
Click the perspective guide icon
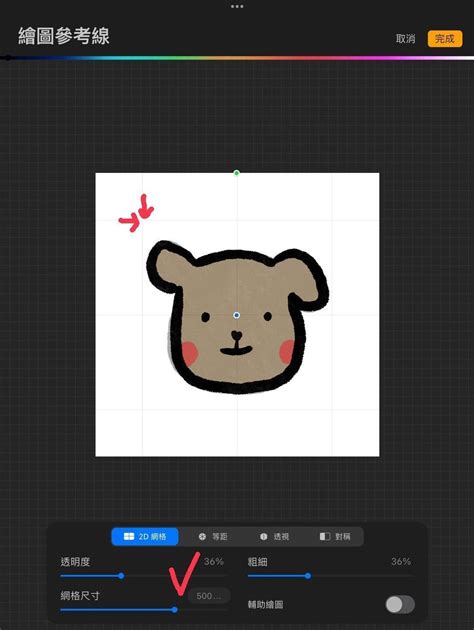(264, 536)
